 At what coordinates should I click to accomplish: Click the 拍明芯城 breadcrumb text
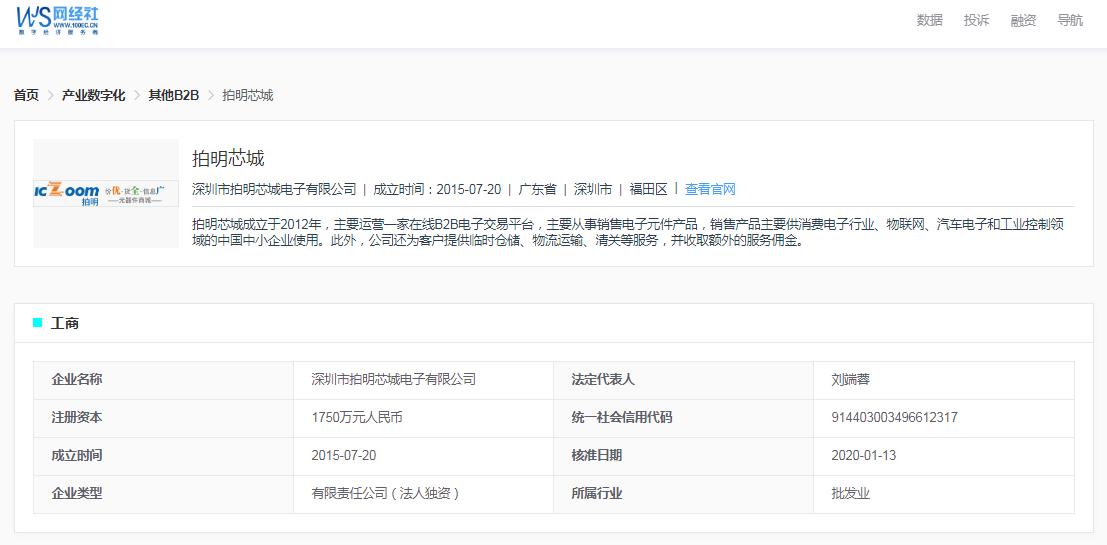tap(248, 95)
